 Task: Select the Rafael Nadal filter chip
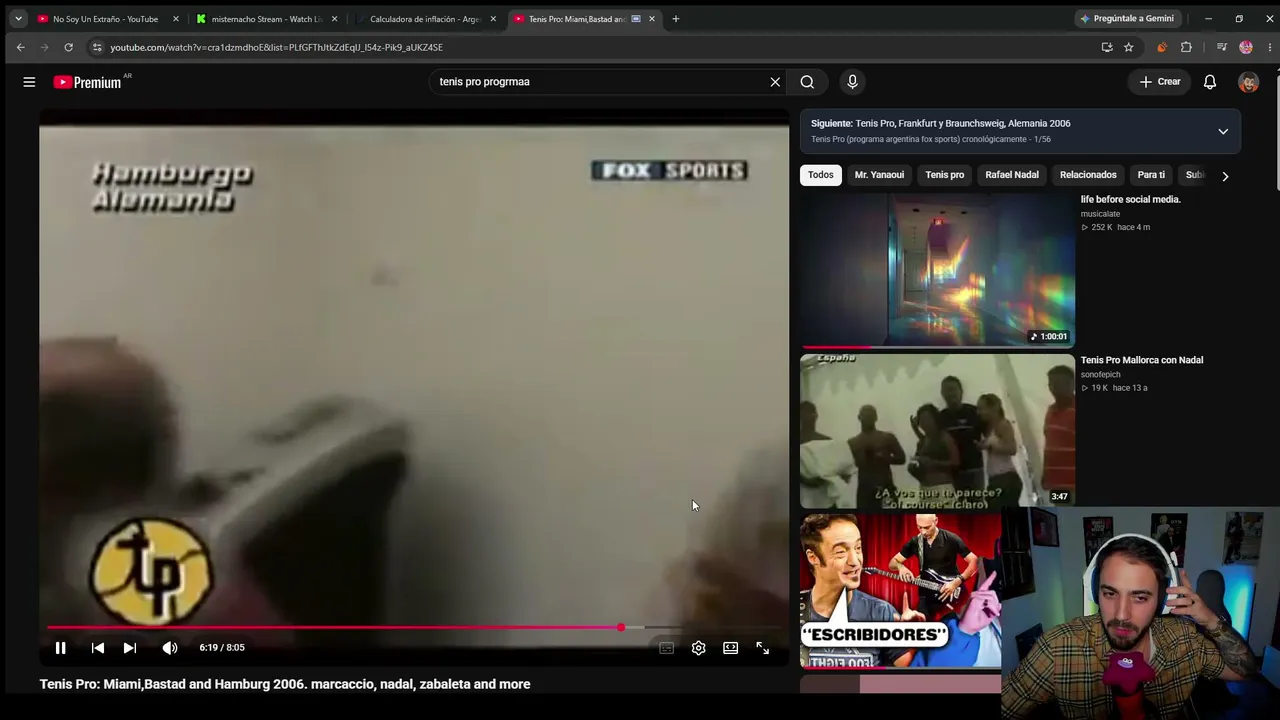pyautogui.click(x=1012, y=175)
